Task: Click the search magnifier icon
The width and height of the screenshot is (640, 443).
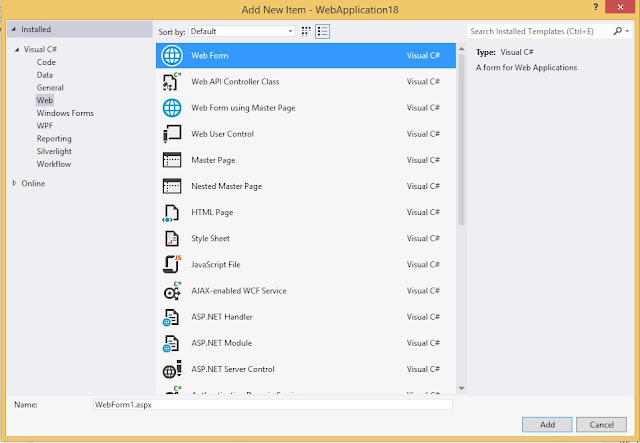Action: [x=618, y=31]
